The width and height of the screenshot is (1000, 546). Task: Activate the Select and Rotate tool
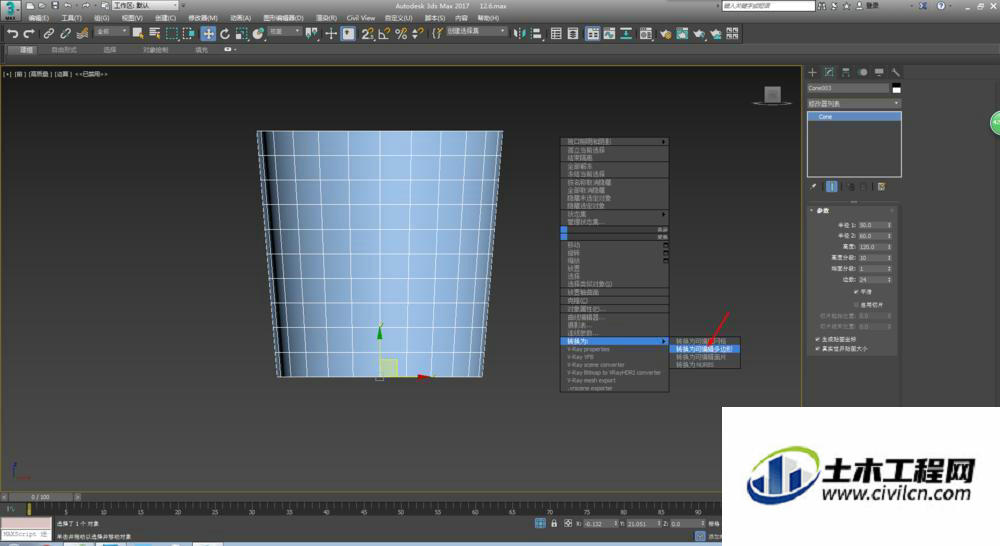[x=224, y=34]
